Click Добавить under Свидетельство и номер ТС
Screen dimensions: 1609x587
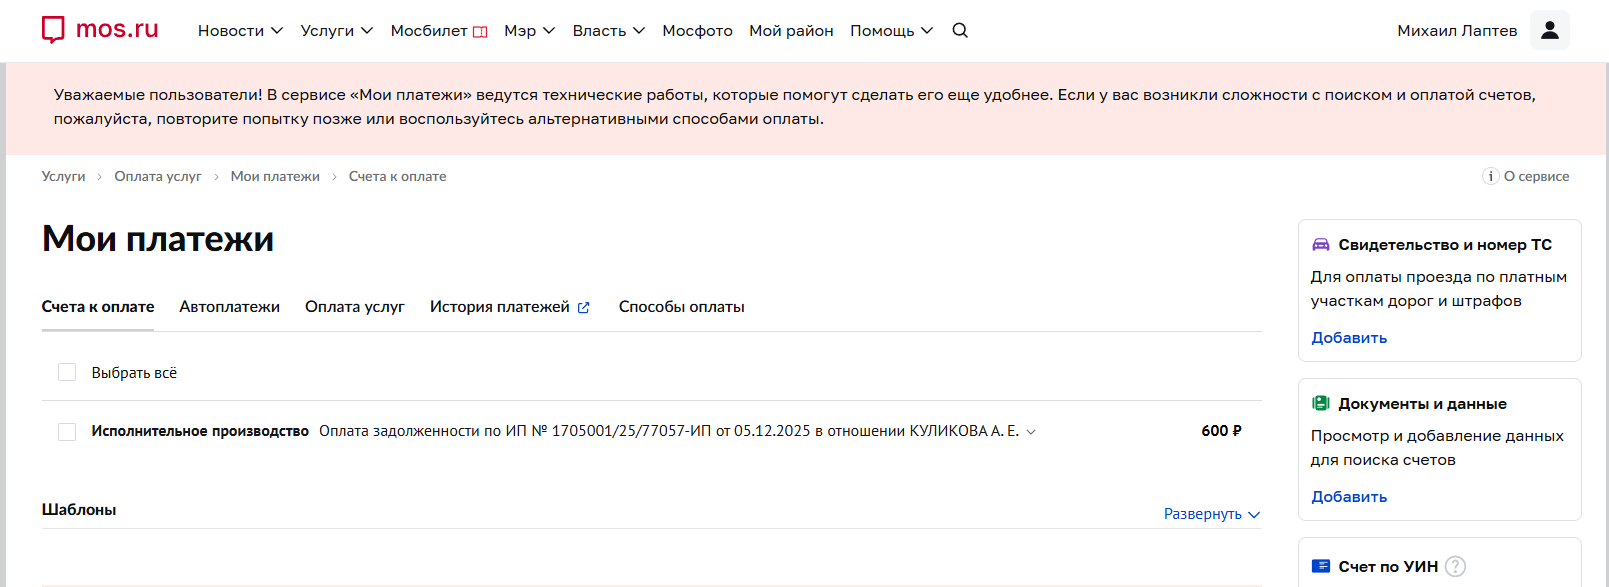click(1349, 338)
